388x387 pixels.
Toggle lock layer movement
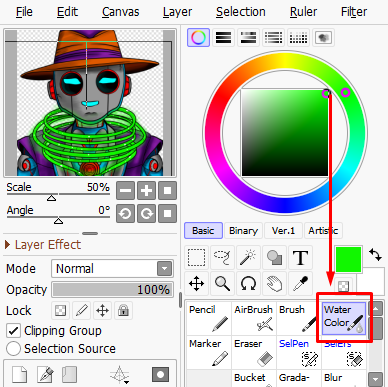[102, 311]
